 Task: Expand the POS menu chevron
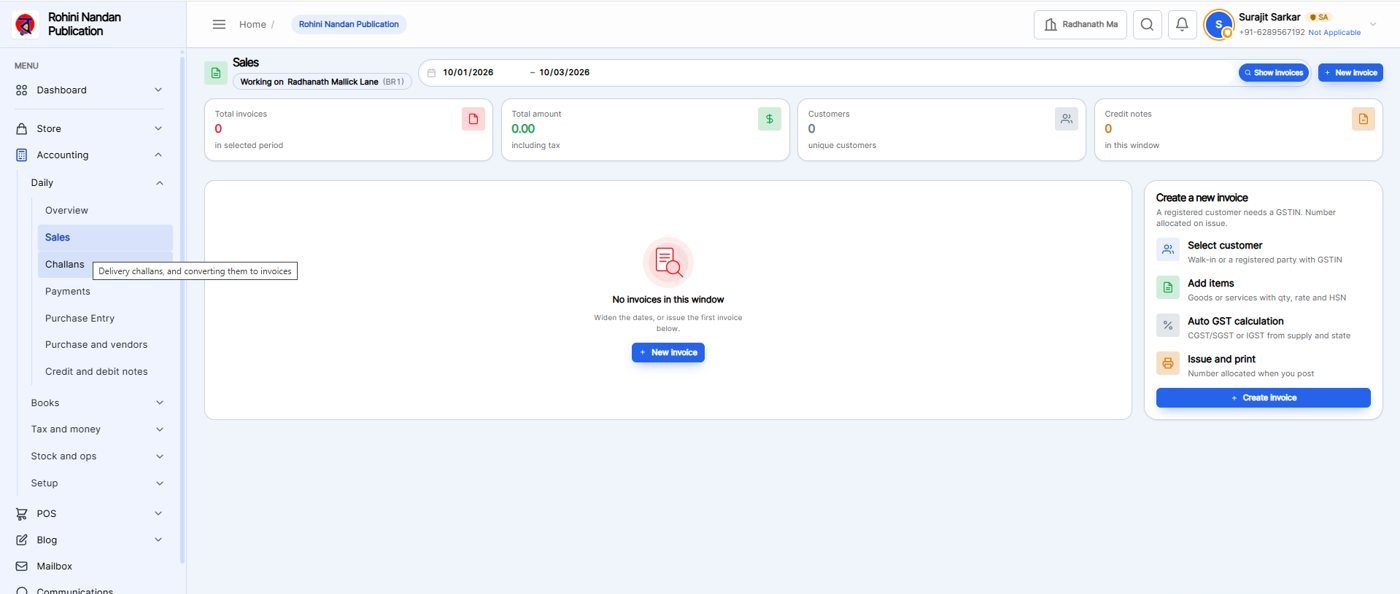[x=158, y=513]
